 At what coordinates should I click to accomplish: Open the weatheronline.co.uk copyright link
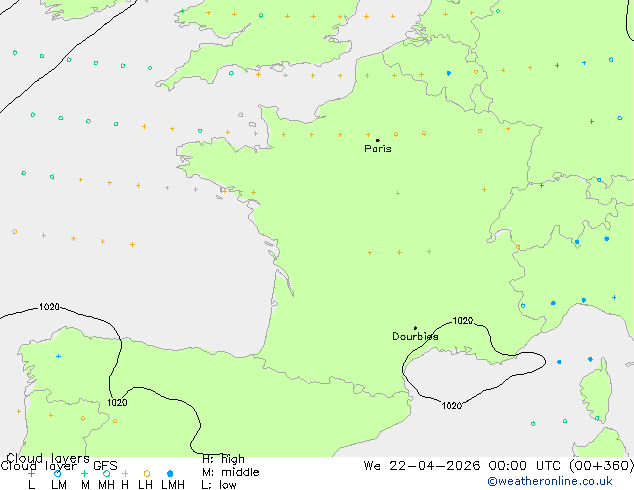[x=550, y=481]
